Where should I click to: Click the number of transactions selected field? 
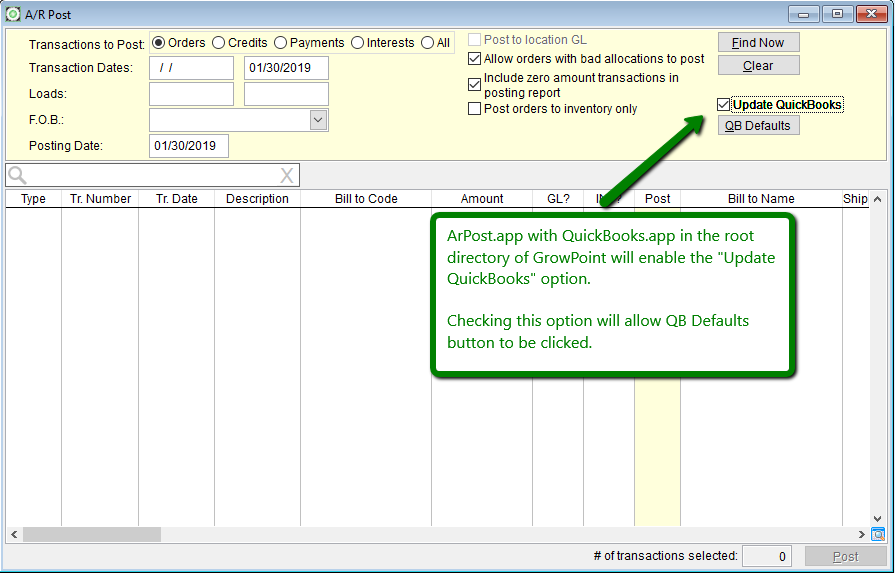(767, 556)
